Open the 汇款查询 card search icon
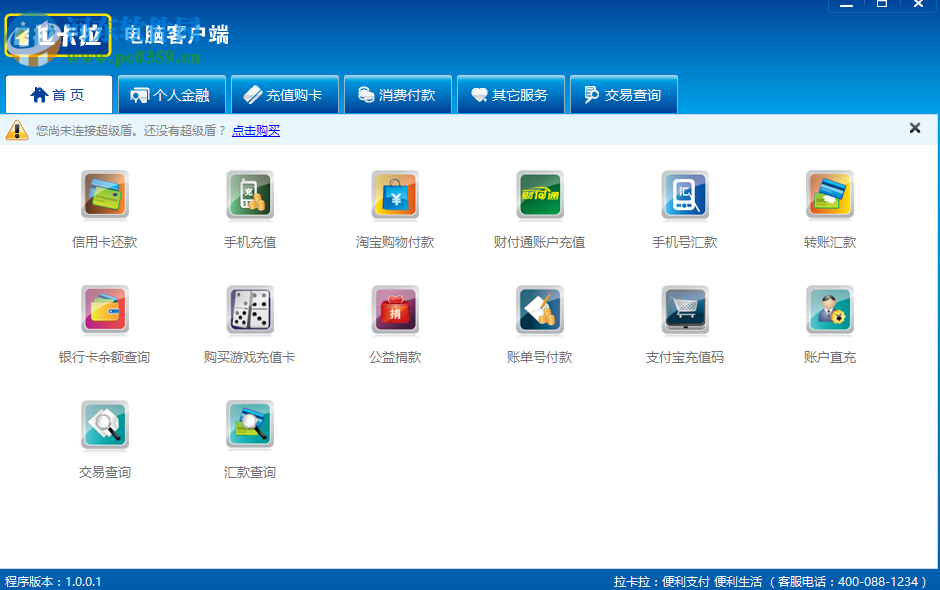Image resolution: width=940 pixels, height=590 pixels. click(x=250, y=425)
